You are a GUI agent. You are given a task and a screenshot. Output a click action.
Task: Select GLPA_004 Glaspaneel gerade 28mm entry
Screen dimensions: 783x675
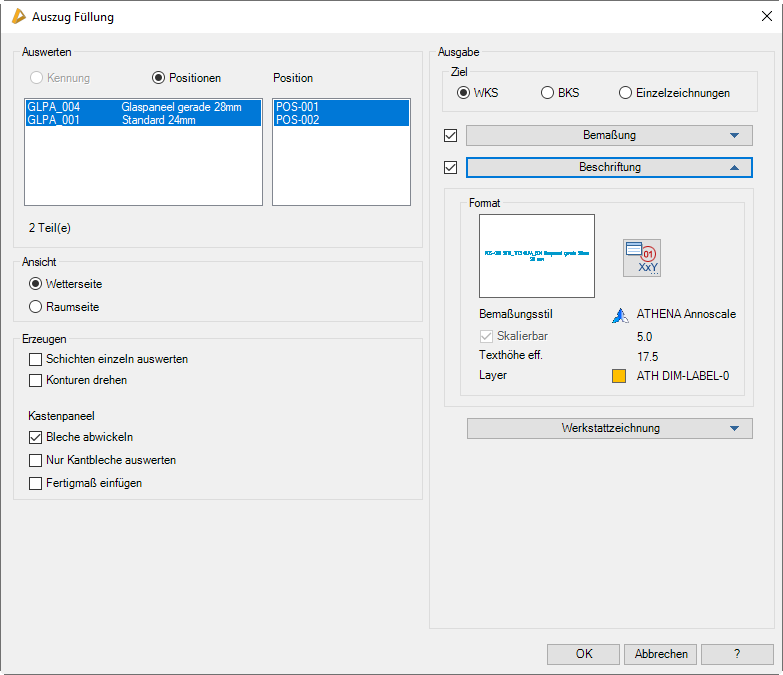coord(142,107)
